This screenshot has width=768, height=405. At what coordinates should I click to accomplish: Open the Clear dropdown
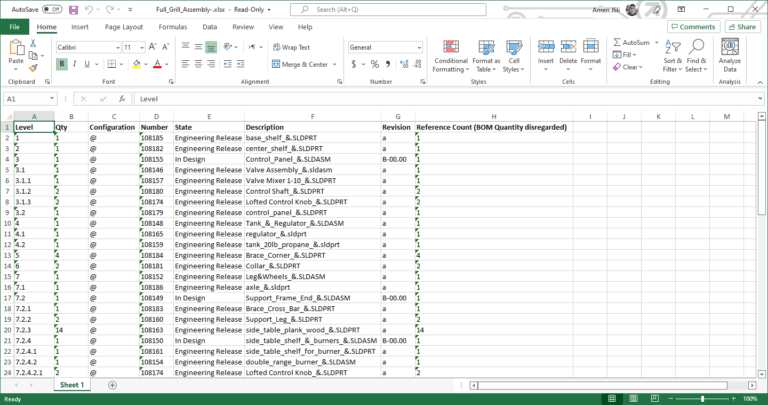(x=627, y=67)
